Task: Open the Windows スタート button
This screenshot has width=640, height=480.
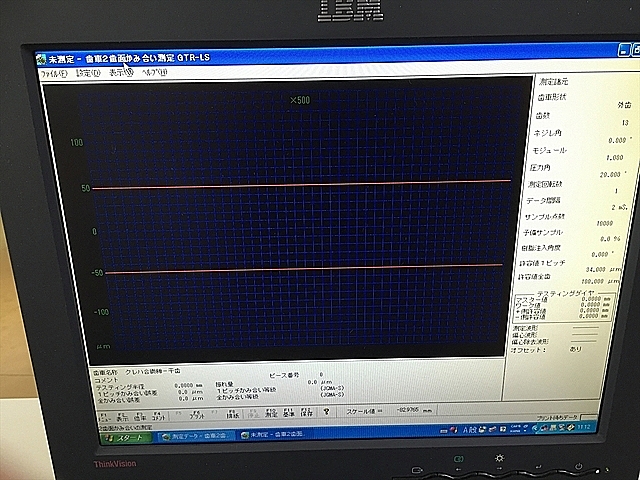Action: pyautogui.click(x=126, y=438)
